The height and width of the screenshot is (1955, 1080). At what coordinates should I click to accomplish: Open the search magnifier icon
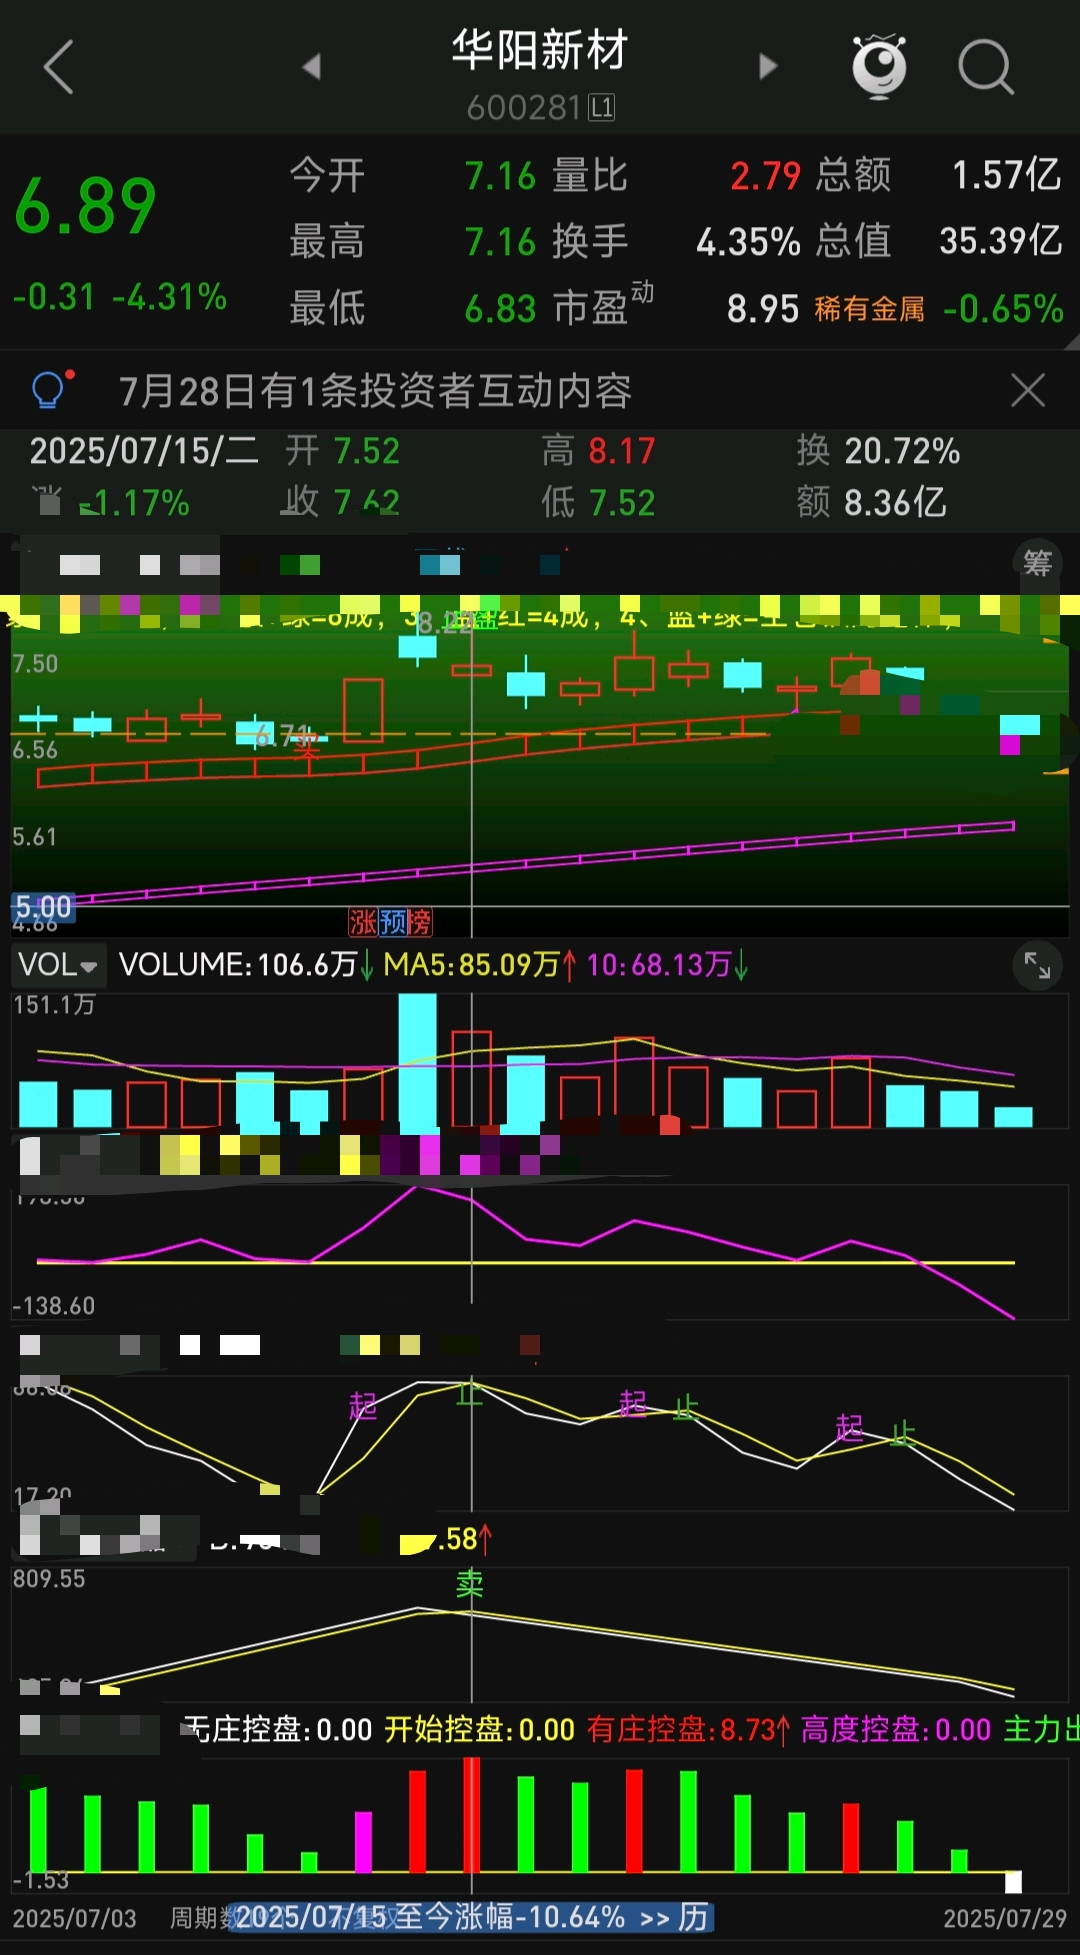click(x=986, y=67)
